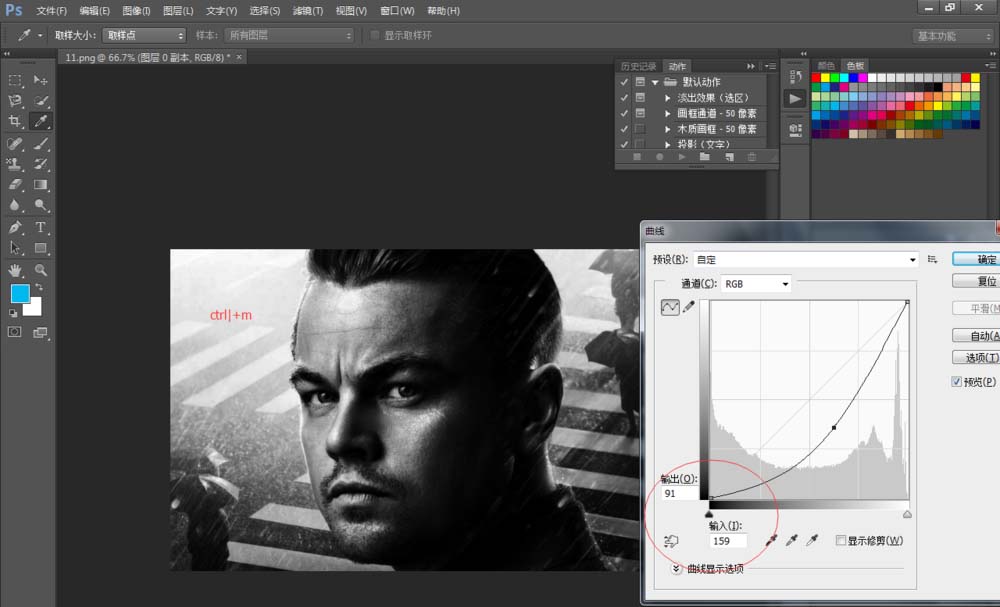Switch to the 历史记录 history tab
The image size is (1000, 607).
[x=637, y=66]
